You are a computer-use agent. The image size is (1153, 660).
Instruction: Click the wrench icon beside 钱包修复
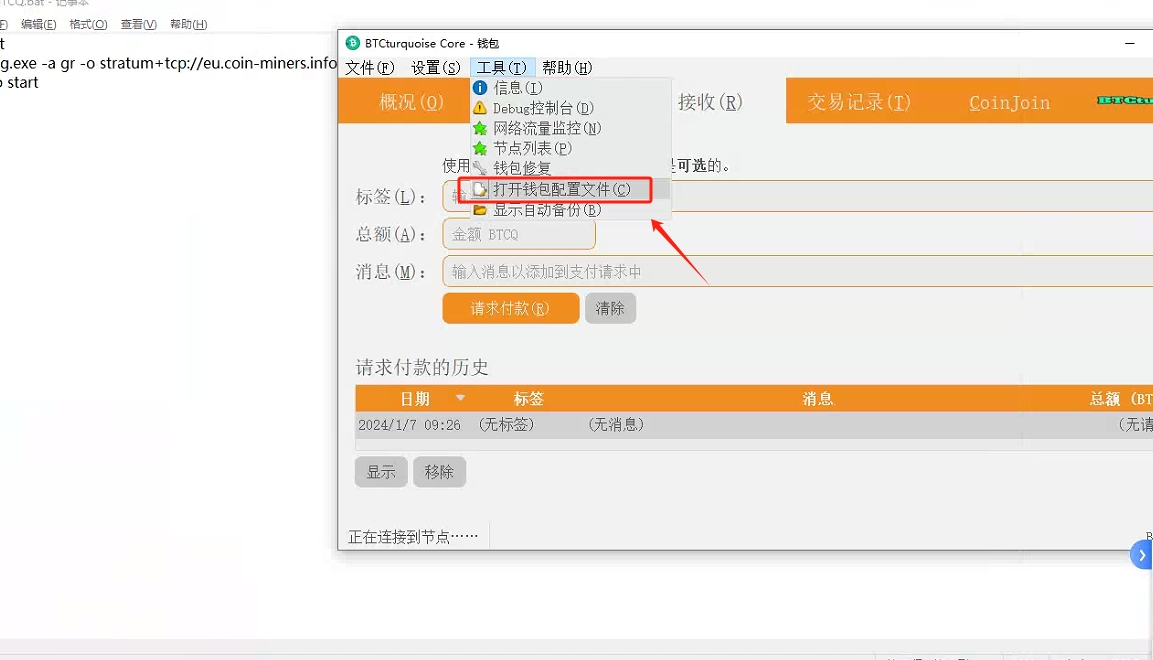[x=480, y=168]
